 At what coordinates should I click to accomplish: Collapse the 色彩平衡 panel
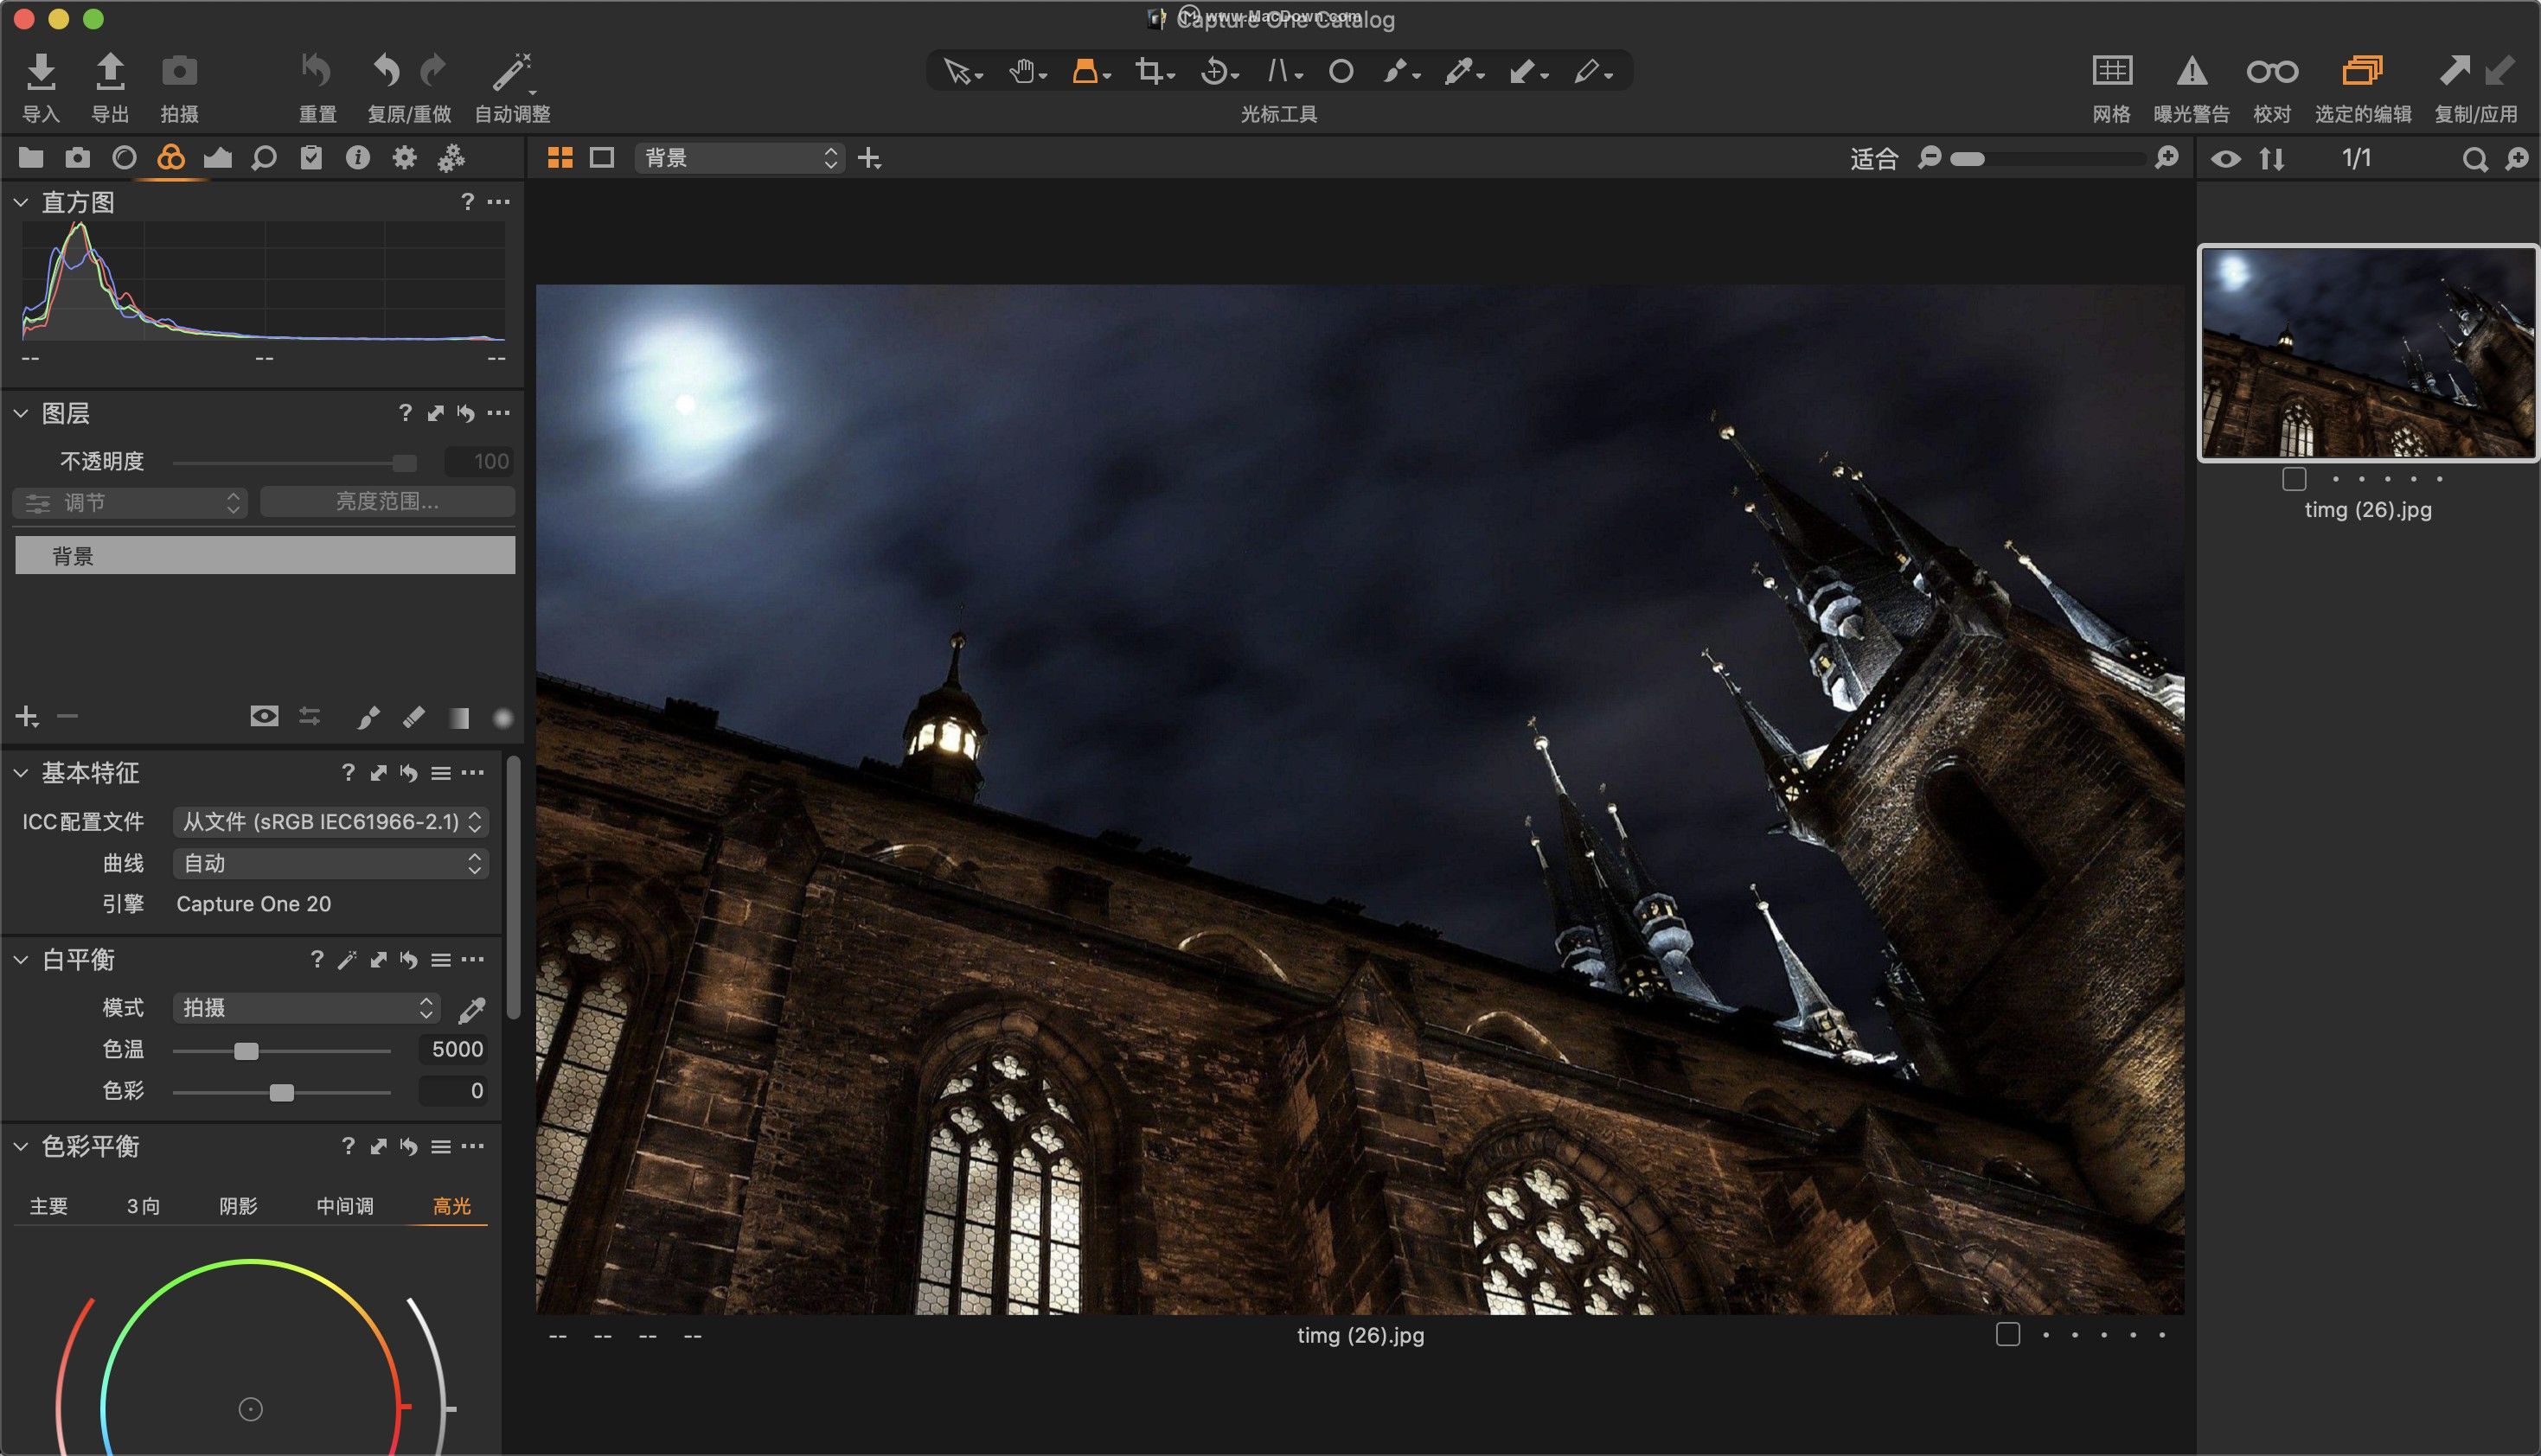[20, 1147]
